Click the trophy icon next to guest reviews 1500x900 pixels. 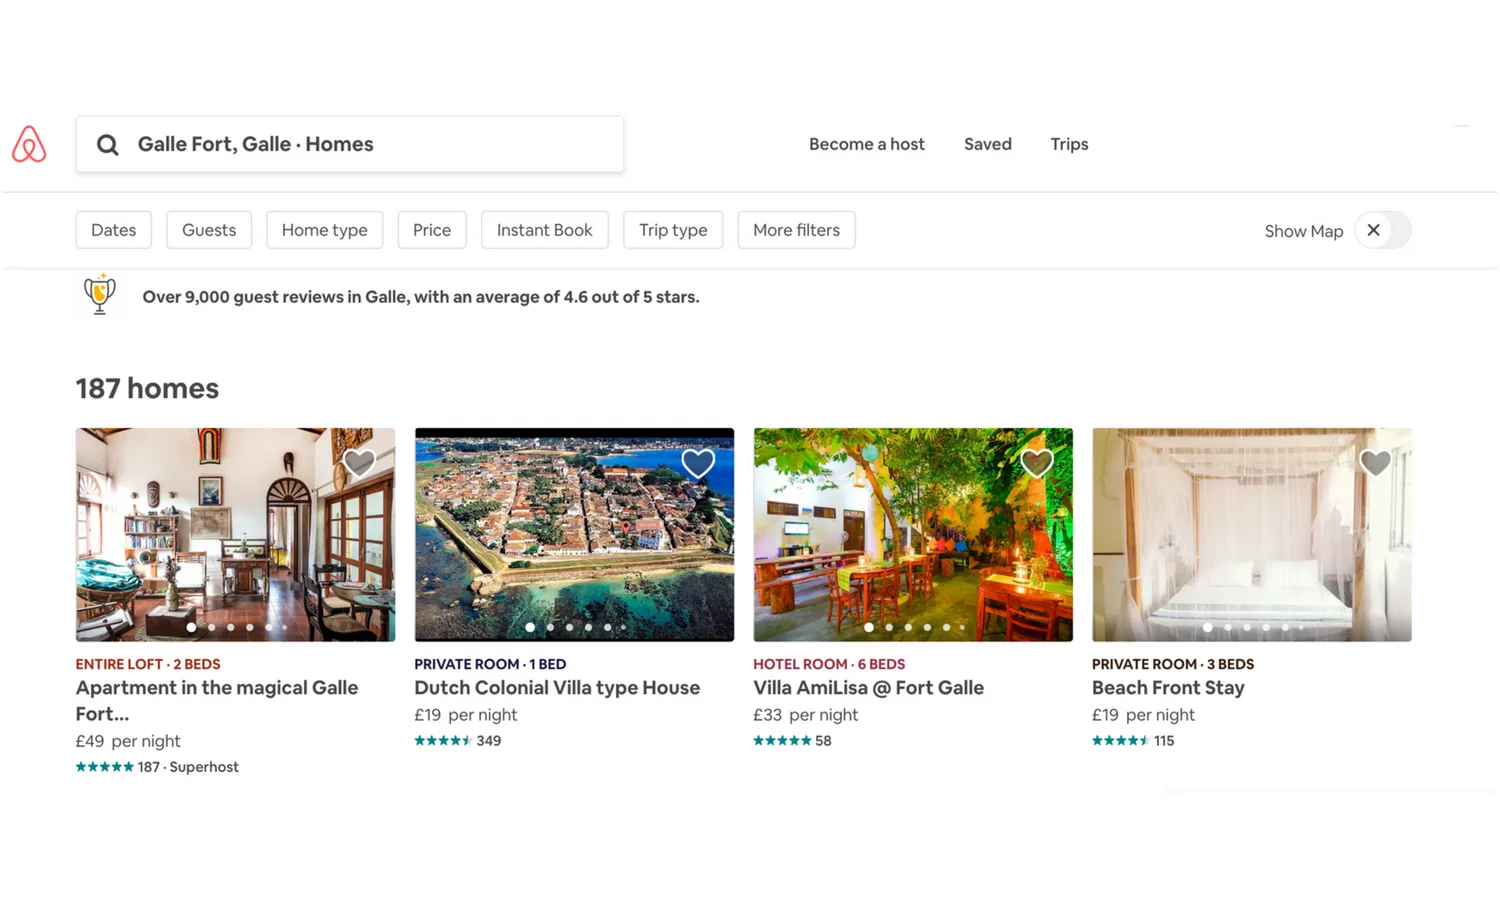point(99,294)
